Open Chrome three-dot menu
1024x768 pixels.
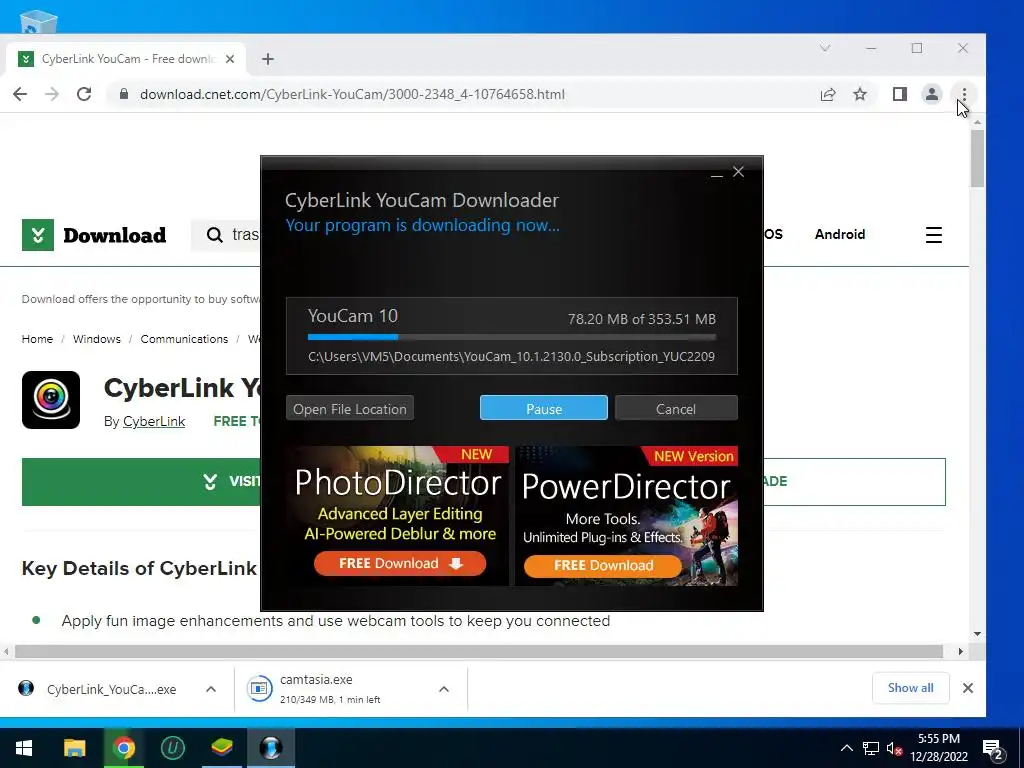[964, 94]
